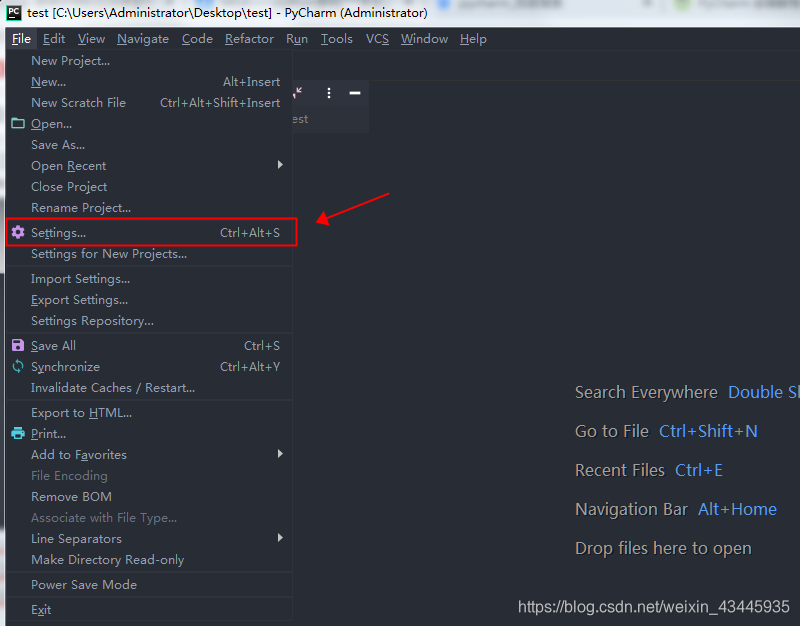Open Settings for New Projects...
Viewport: 800px width, 626px height.
149,254
